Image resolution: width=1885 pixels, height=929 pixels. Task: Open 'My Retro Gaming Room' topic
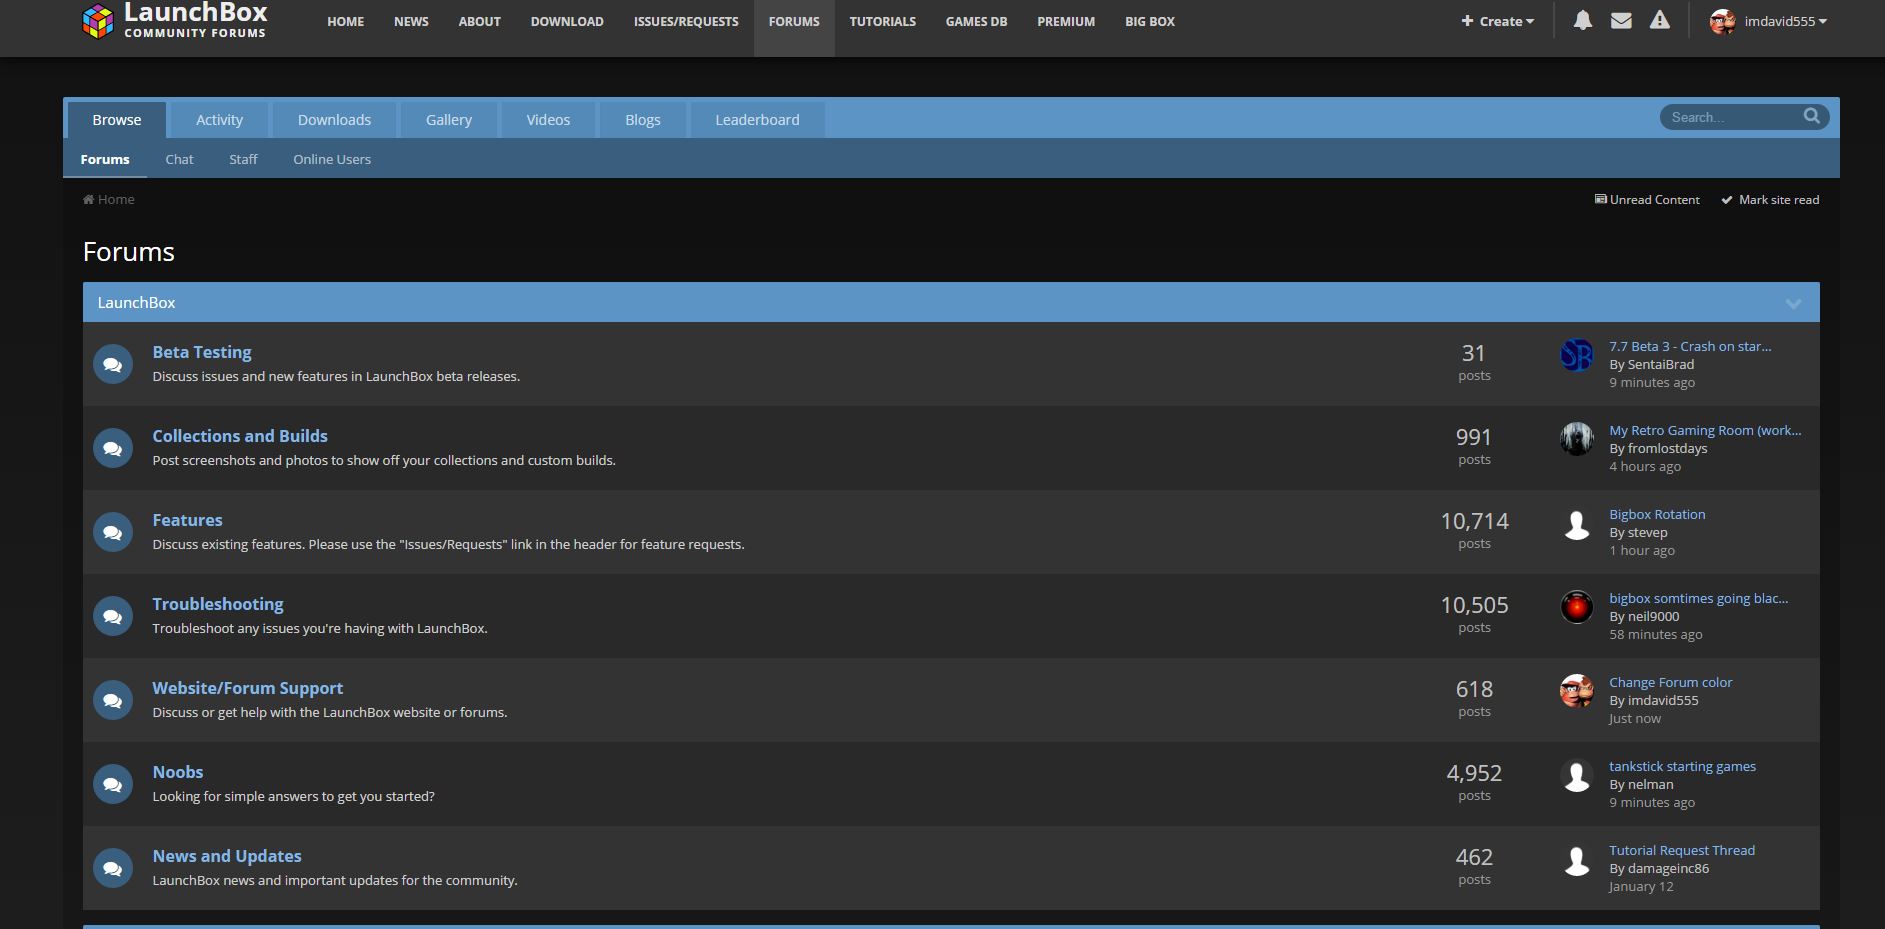[x=1705, y=430]
